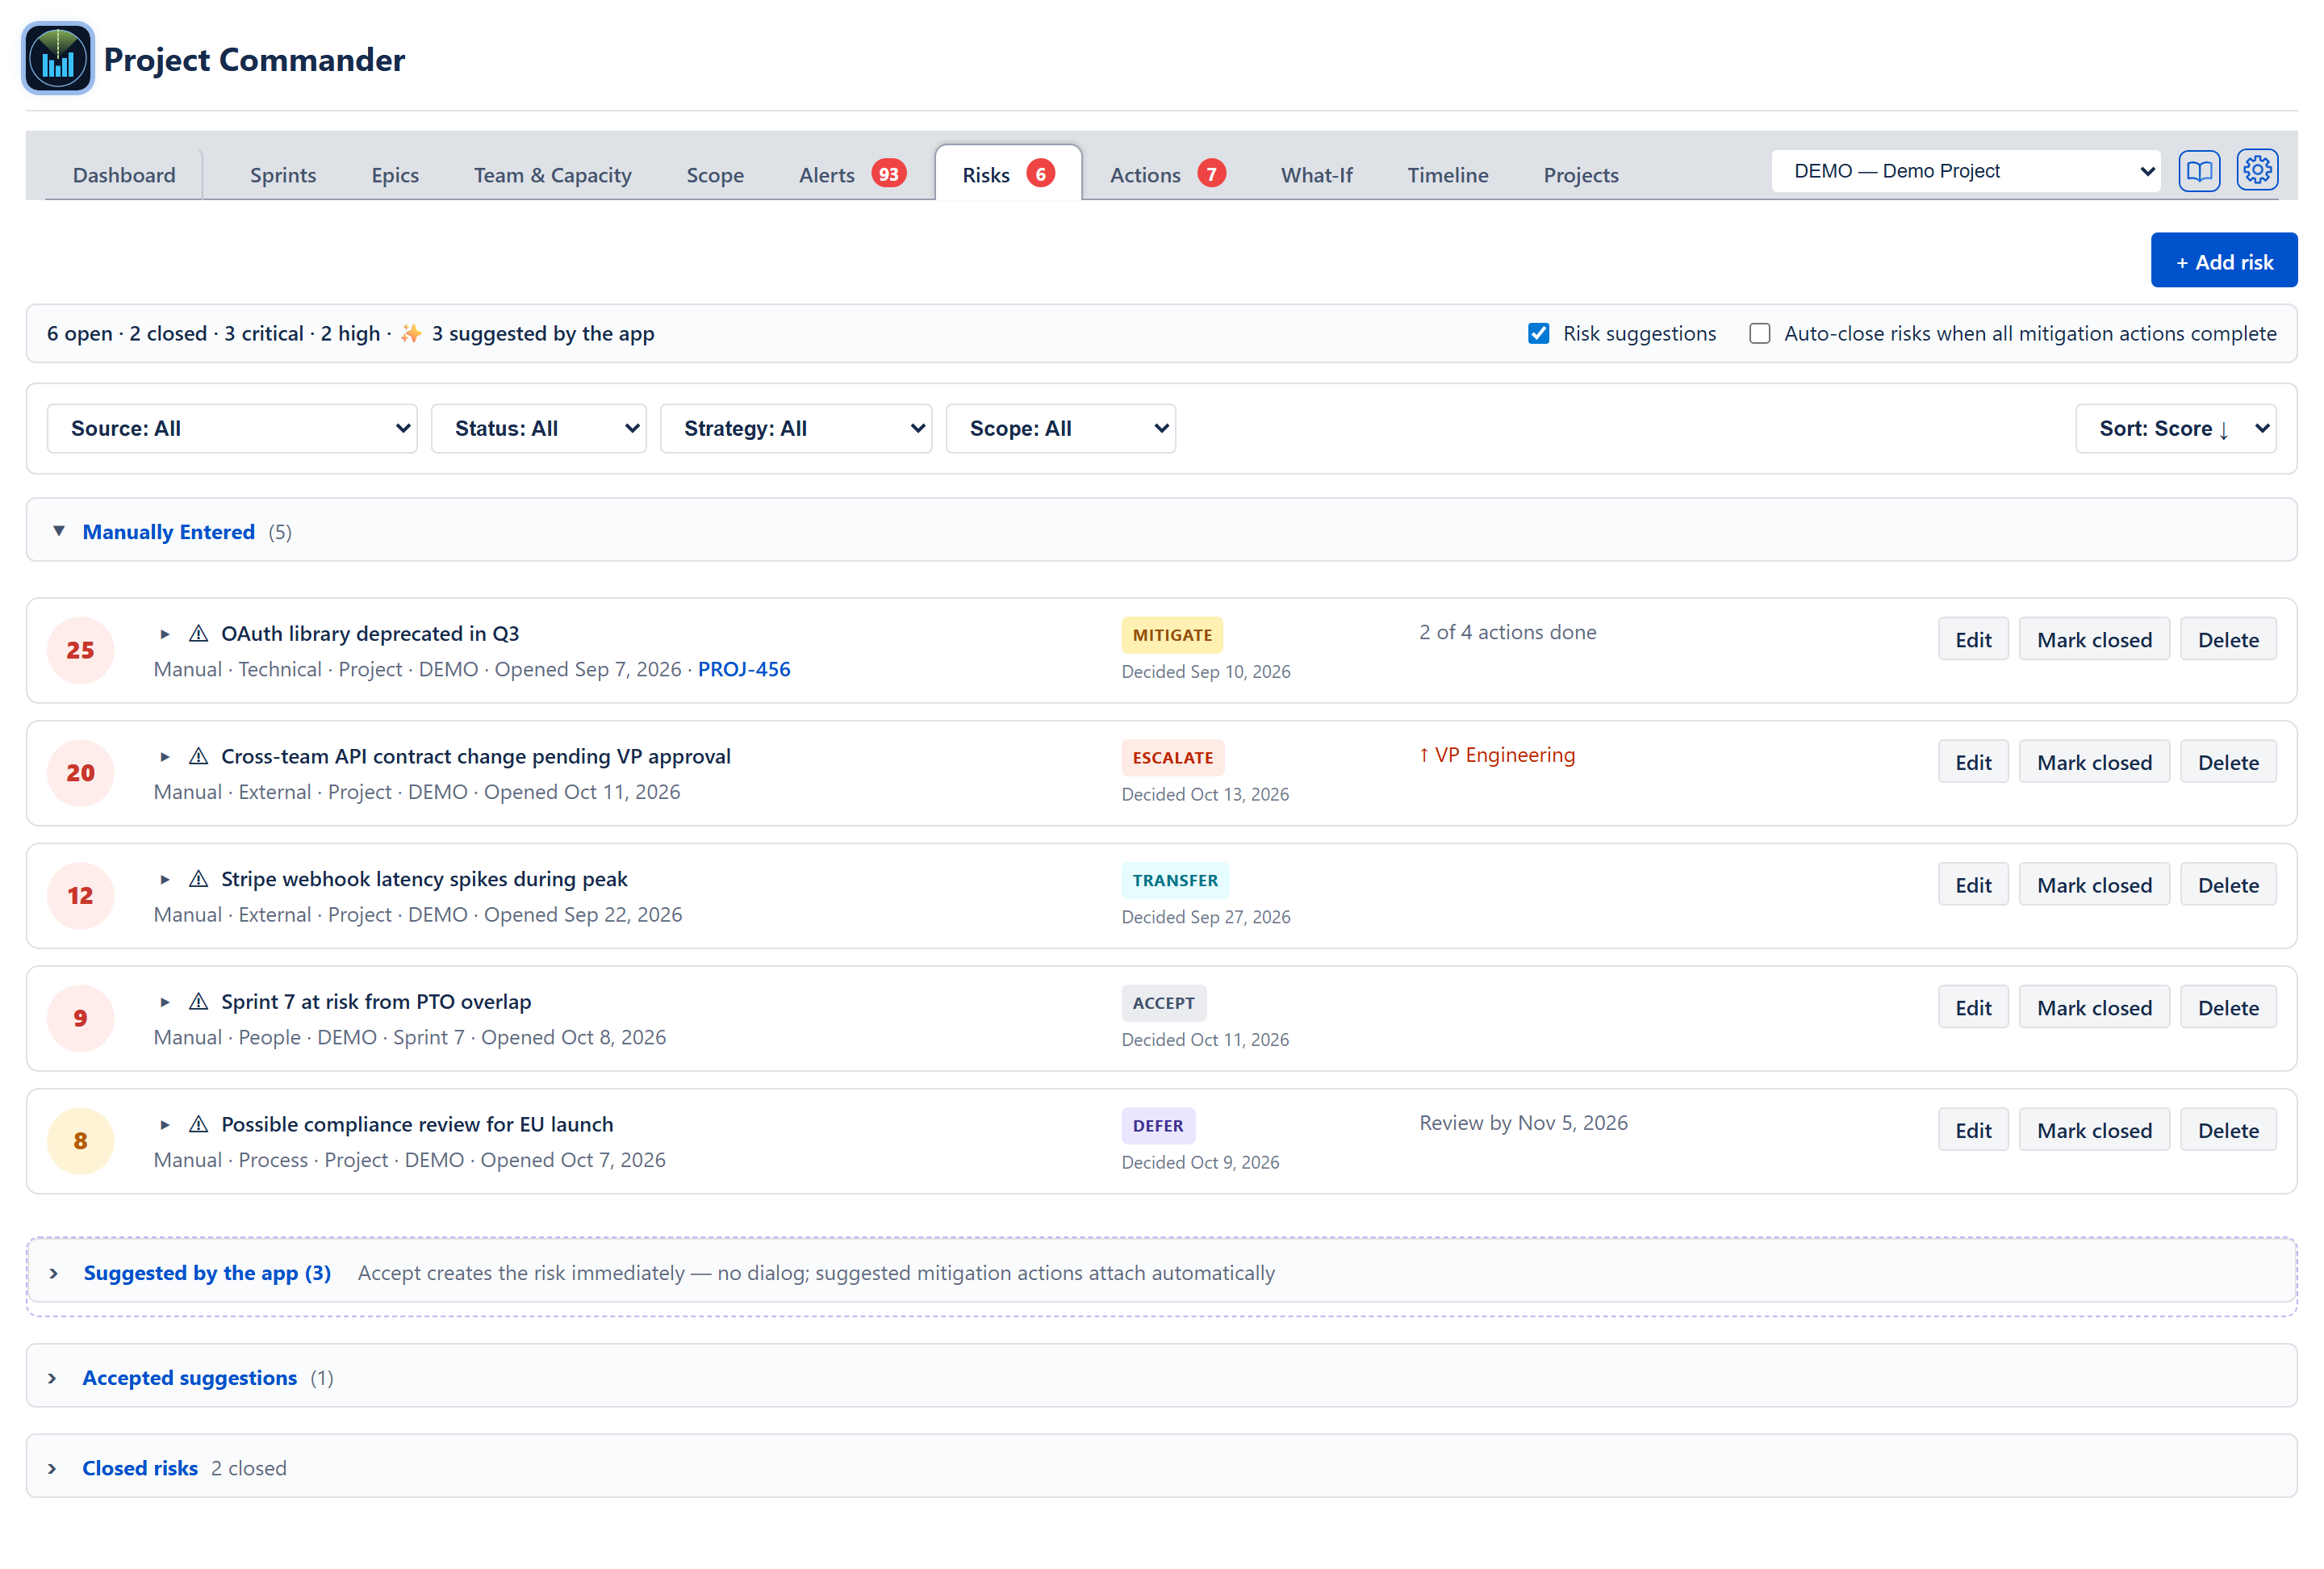The image size is (2324, 1569).
Task: Open the Source: All filter dropdown
Action: (232, 429)
